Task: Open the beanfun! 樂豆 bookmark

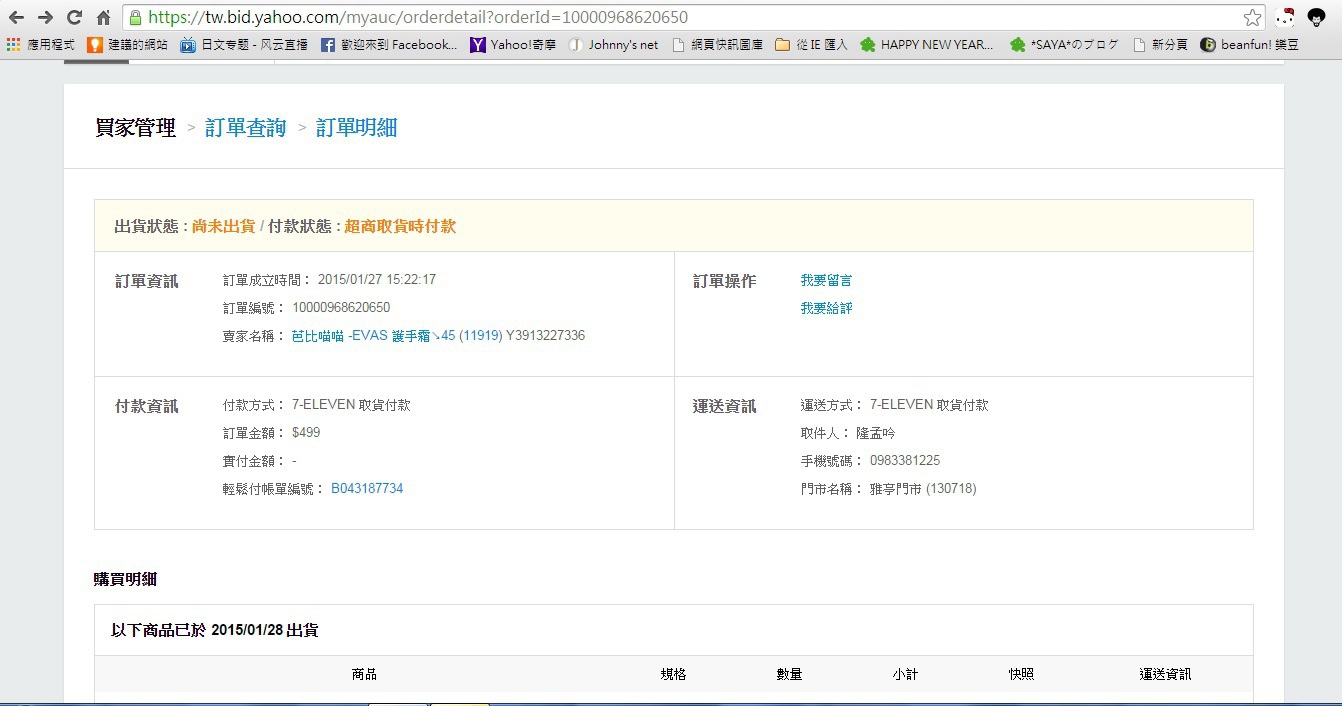Action: 1250,44
